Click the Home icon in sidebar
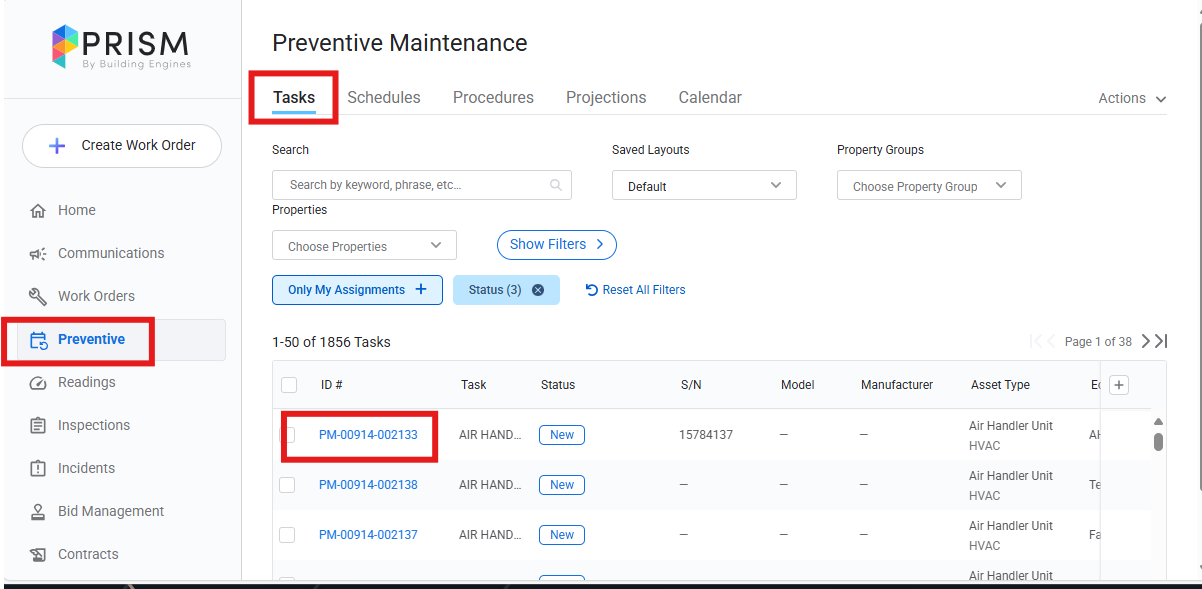Screen dimensions: 1202x589 (x=38, y=211)
